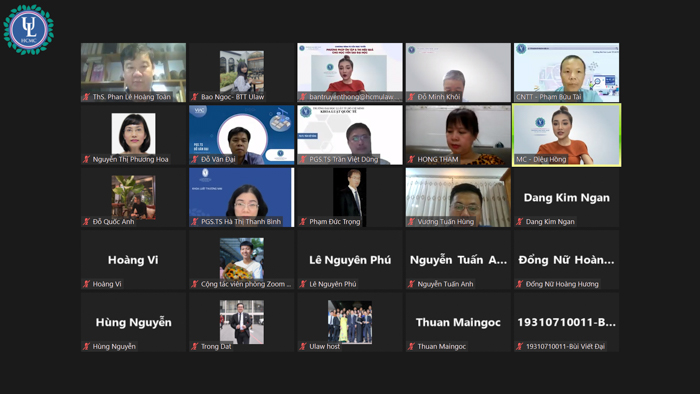Click muted mic icon beside HONG THAM
700x394 pixels.
(x=411, y=159)
